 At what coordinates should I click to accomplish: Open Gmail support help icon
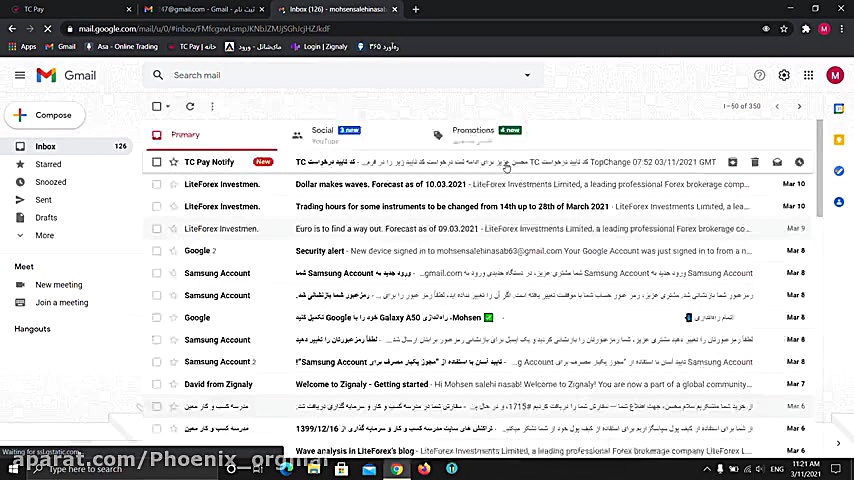(x=759, y=75)
